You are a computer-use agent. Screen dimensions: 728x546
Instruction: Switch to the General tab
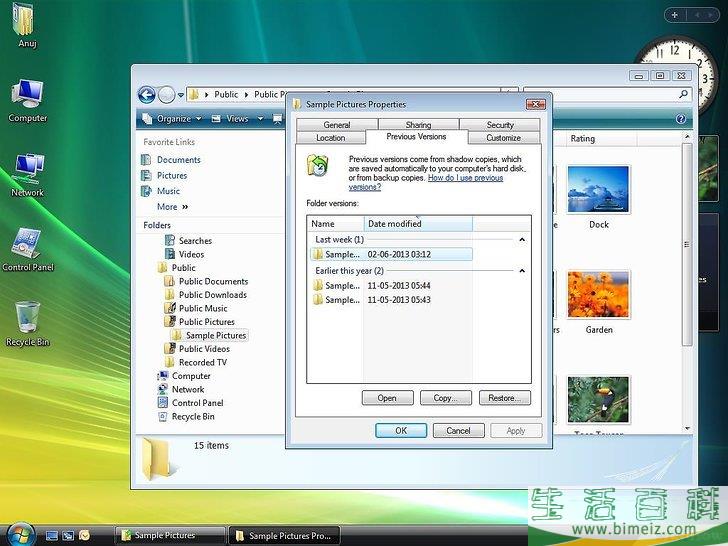tap(337, 124)
